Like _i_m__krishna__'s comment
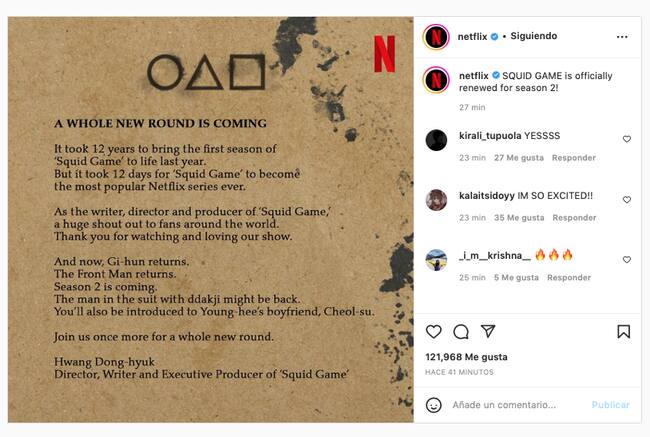Viewport: 650px width, 437px height. click(627, 259)
